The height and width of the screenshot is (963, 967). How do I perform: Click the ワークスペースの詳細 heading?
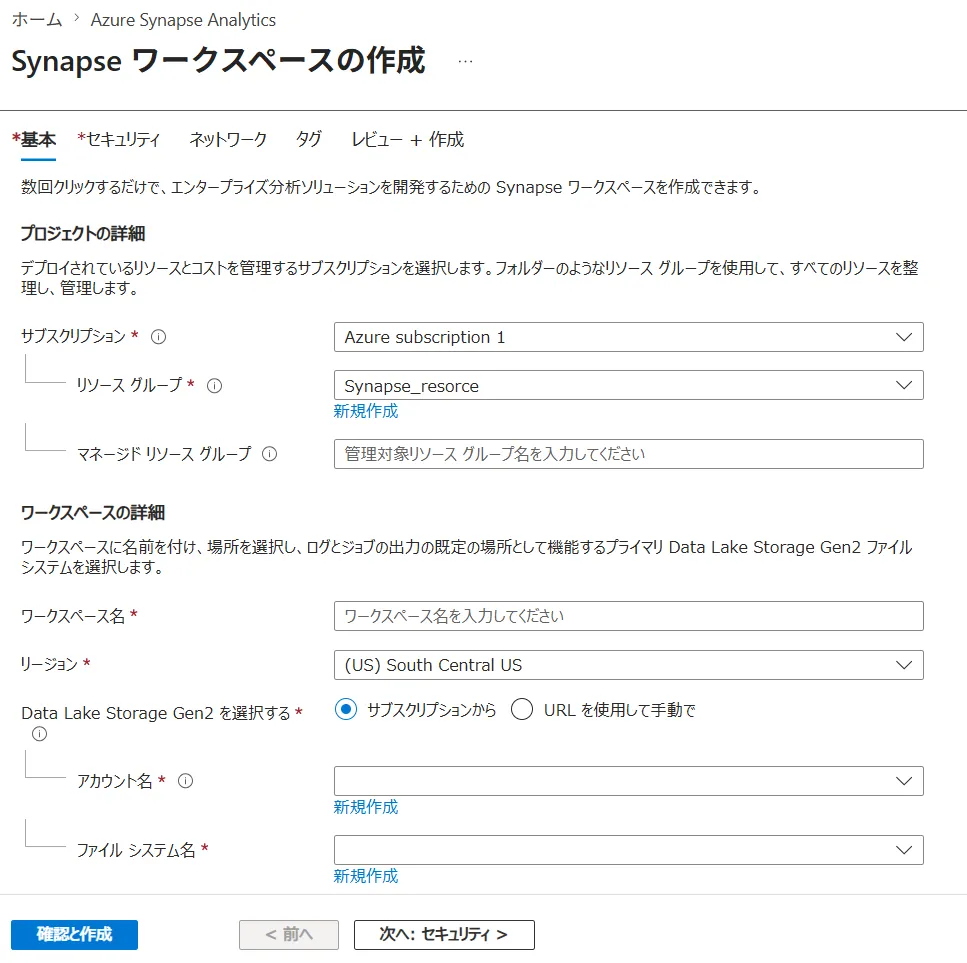[x=93, y=512]
